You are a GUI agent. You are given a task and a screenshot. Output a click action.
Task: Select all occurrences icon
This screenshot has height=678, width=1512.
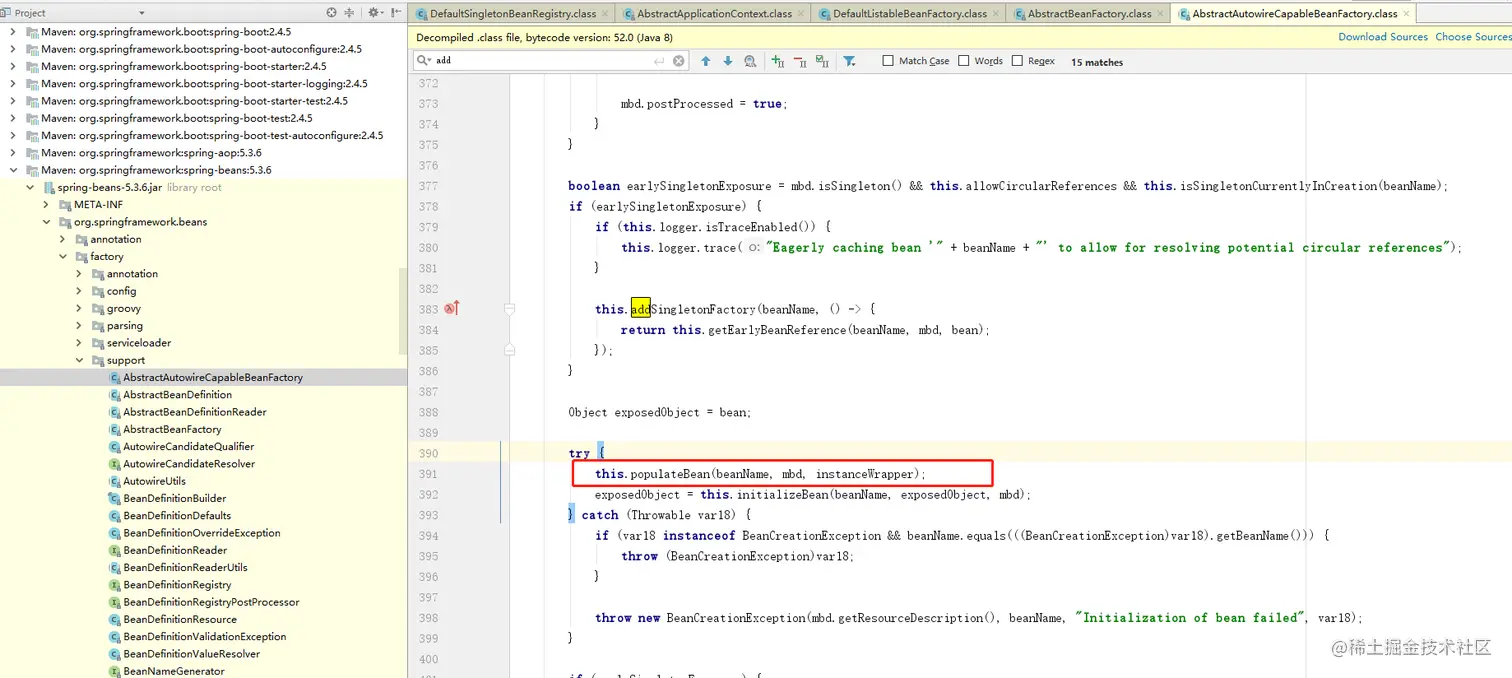point(822,61)
